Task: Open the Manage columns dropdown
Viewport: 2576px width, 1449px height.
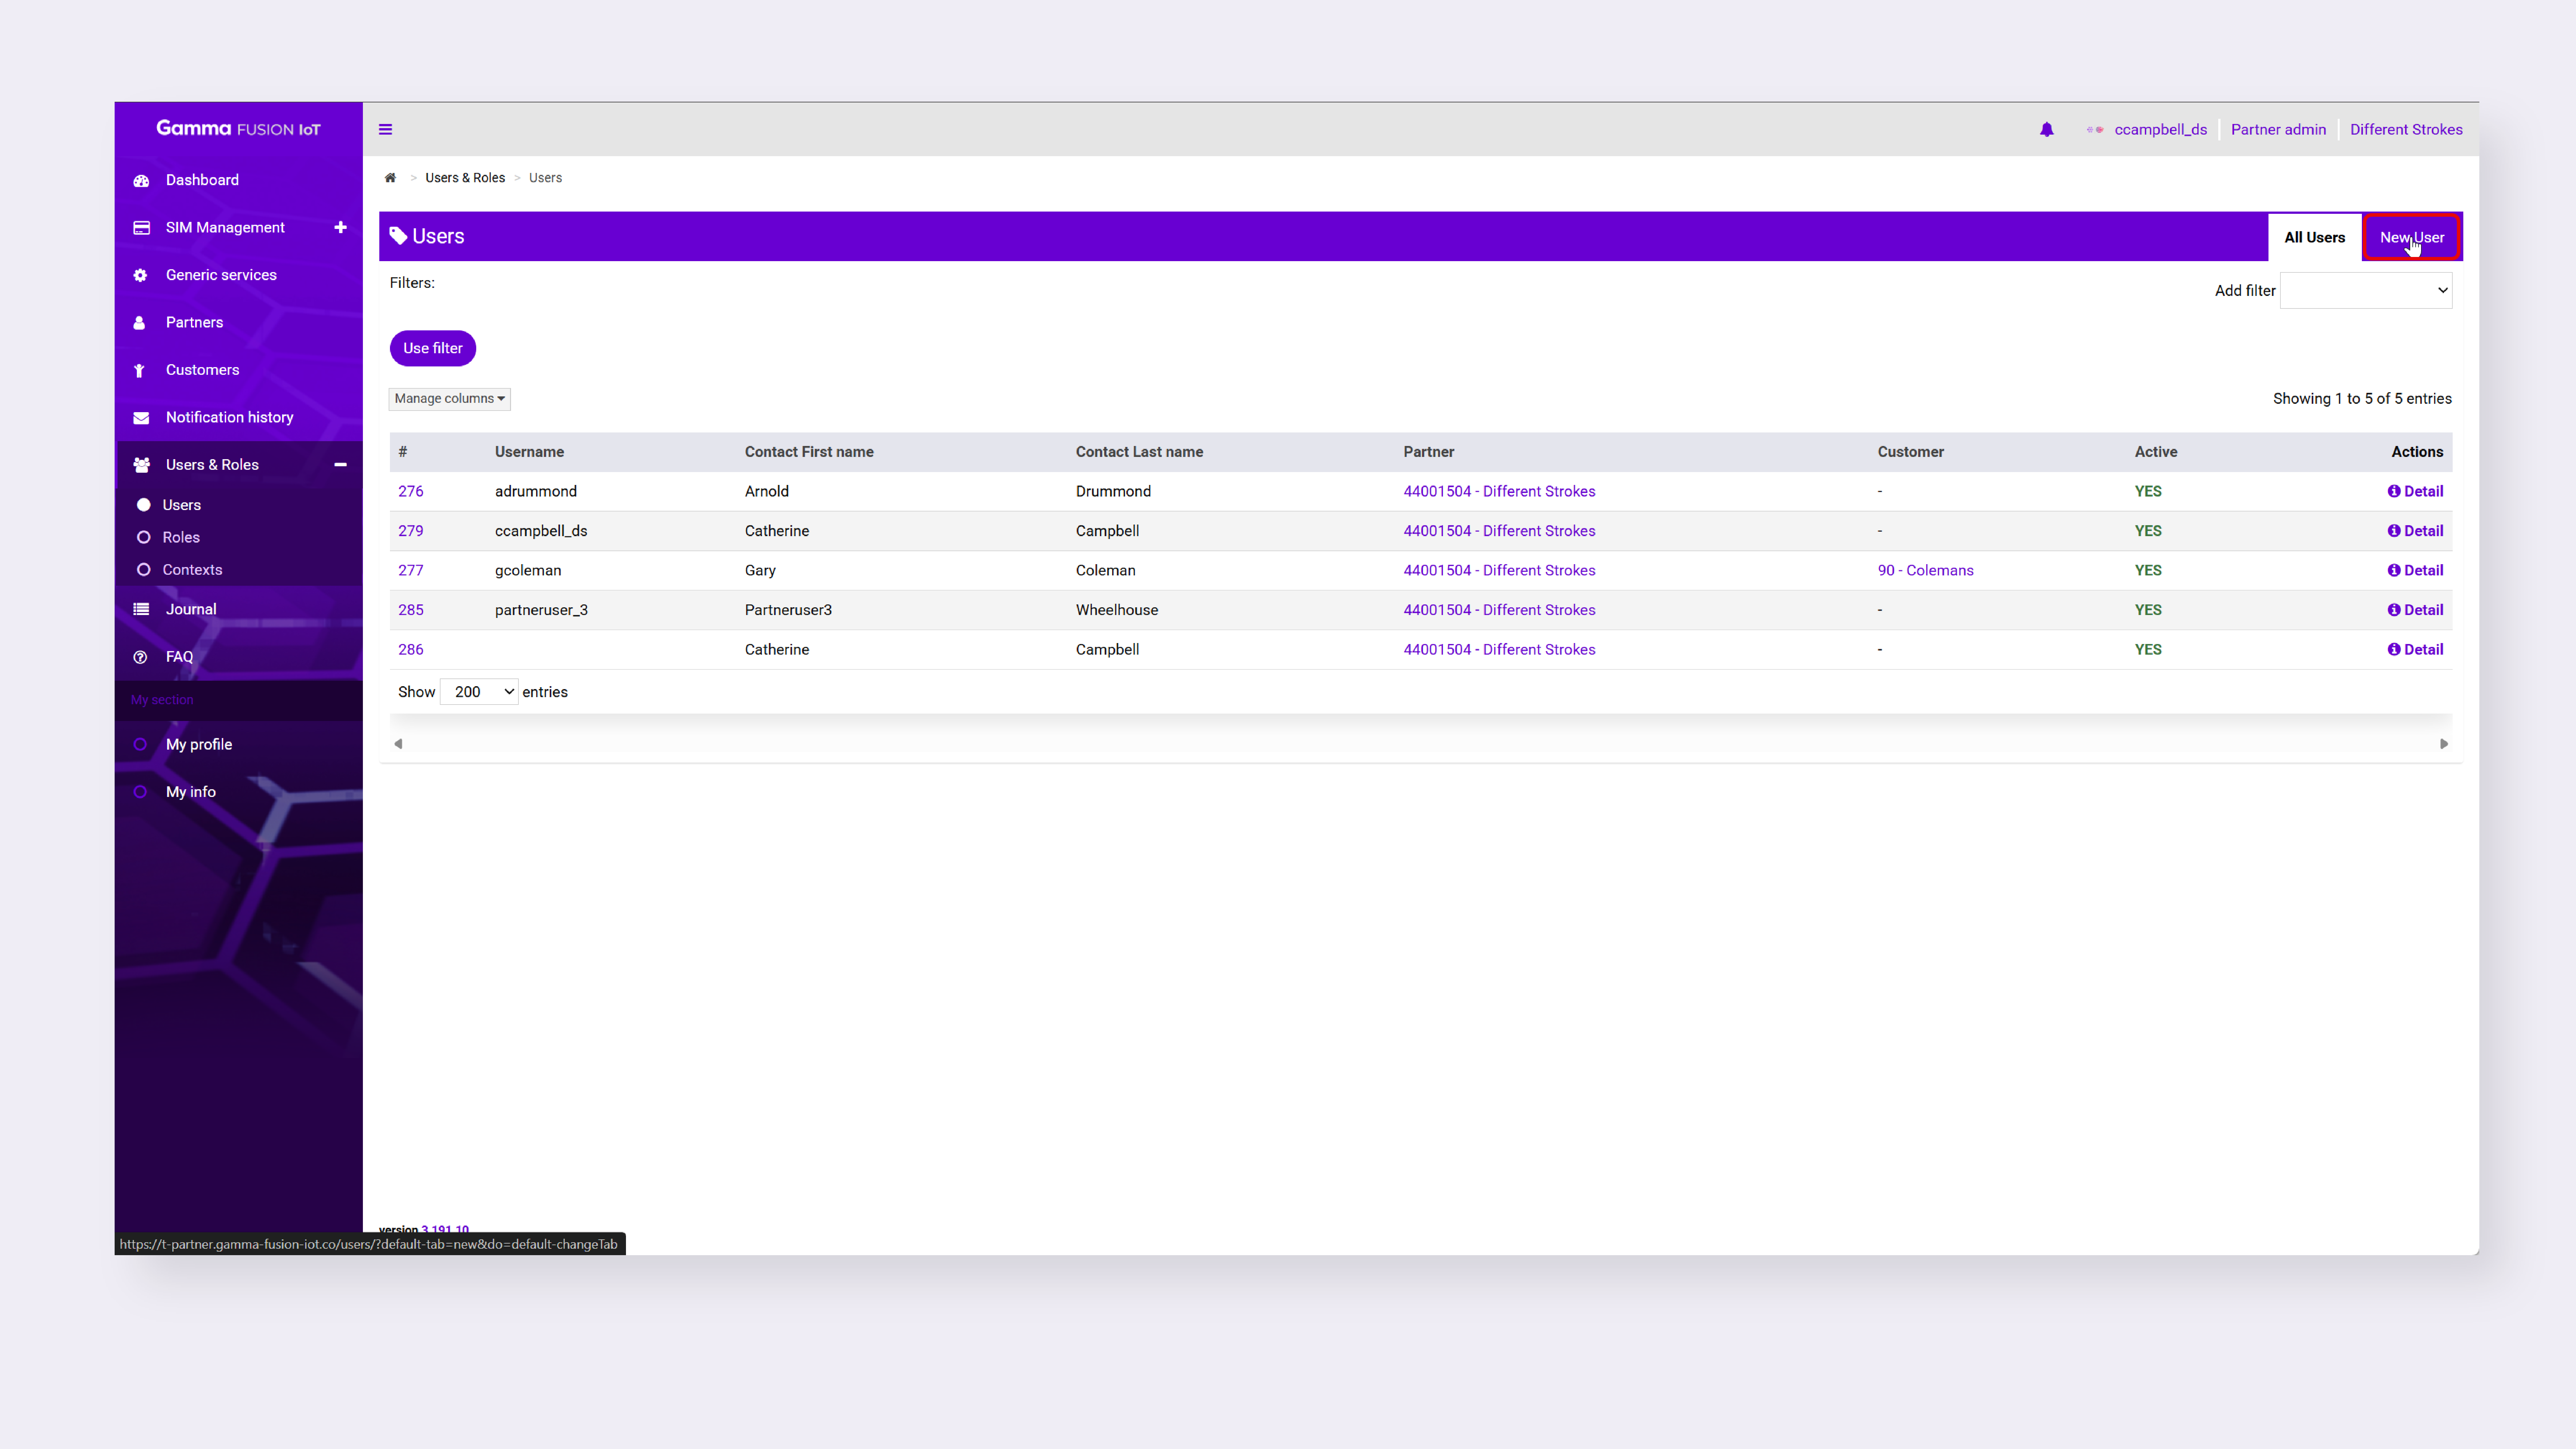Action: [x=449, y=398]
